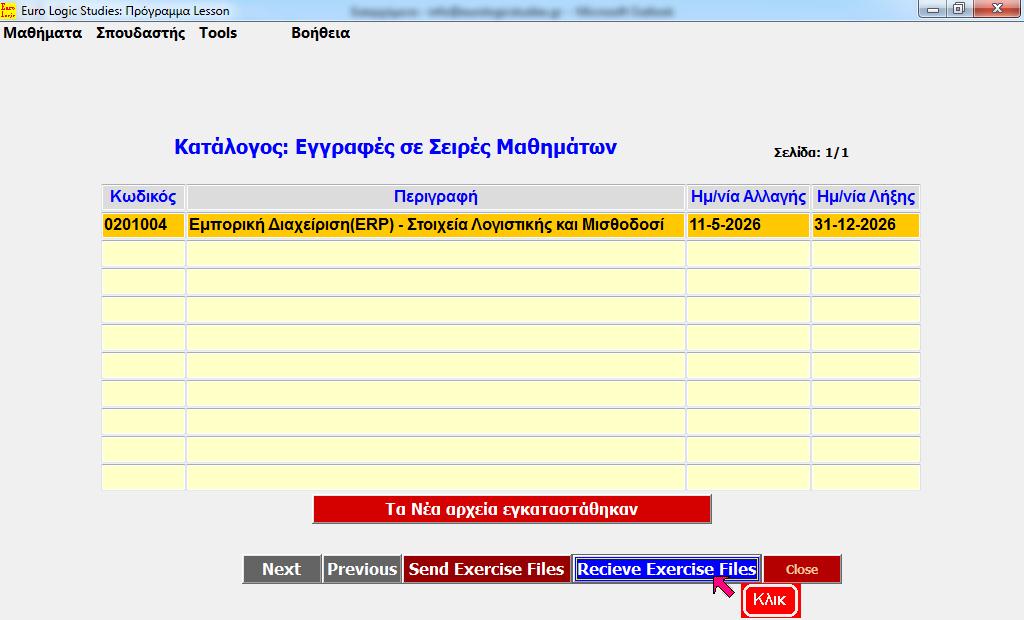Click the expiry date 31-12-2026 cell
1024x620 pixels.
coord(866,225)
